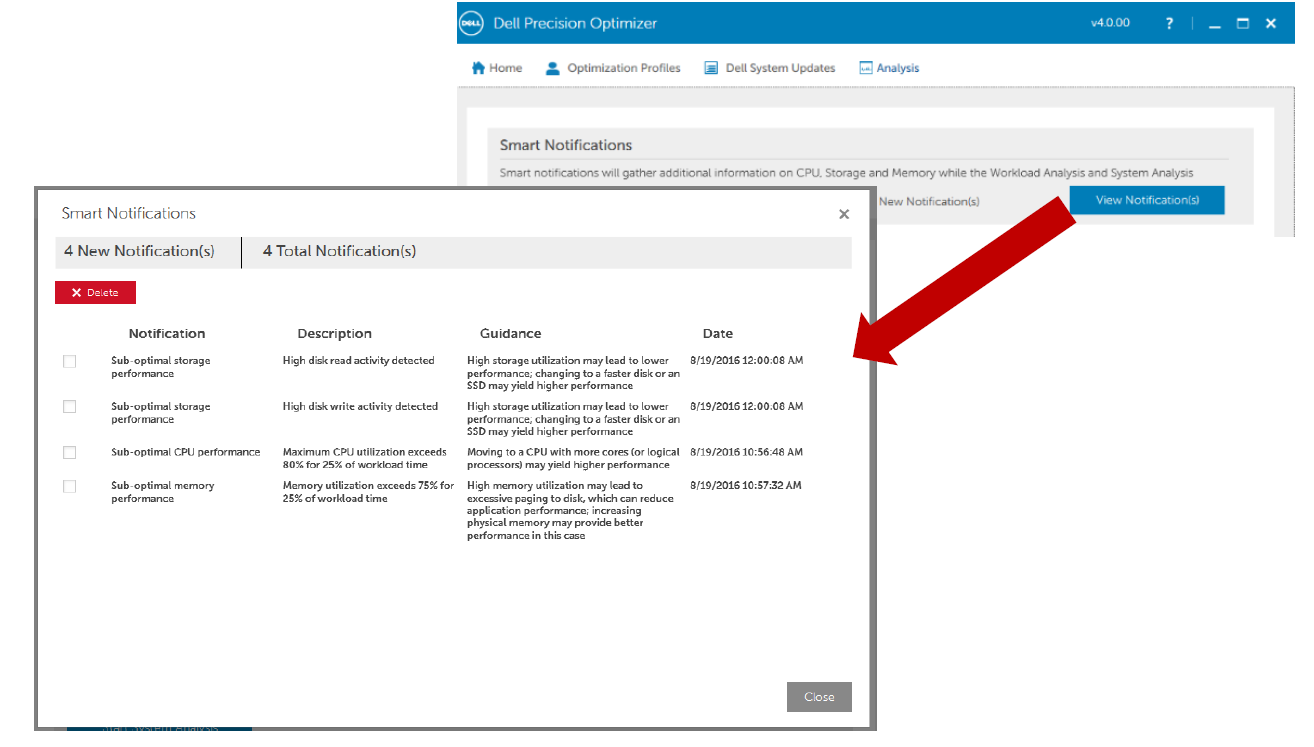1314x747 pixels.
Task: Open Dell System Updates tab
Action: pyautogui.click(x=770, y=68)
